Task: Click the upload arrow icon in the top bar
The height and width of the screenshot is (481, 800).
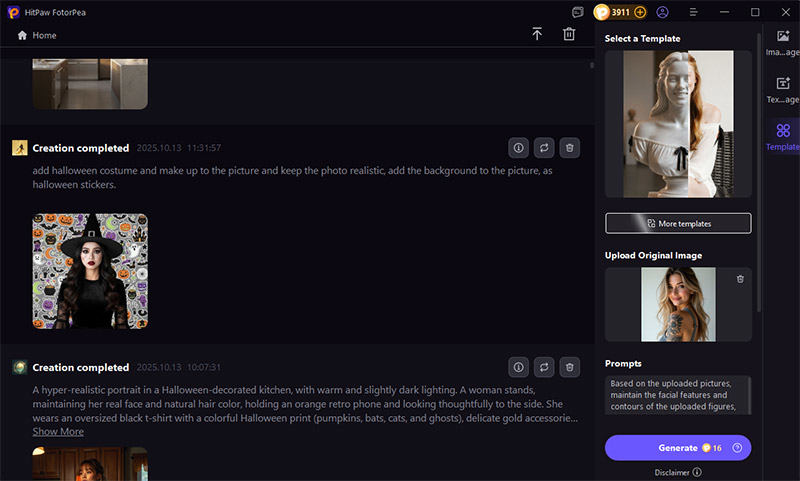Action: [537, 34]
